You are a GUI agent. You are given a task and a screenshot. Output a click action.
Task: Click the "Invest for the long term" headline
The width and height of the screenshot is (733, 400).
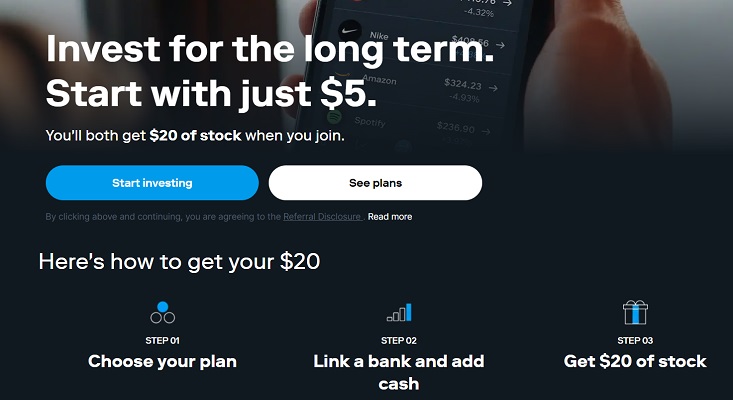point(270,49)
